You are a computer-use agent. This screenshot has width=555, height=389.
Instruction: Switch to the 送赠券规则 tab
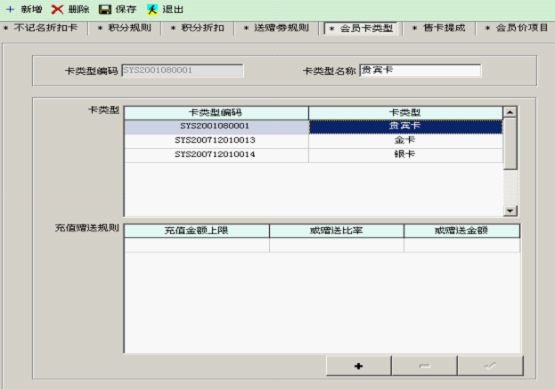(x=277, y=28)
